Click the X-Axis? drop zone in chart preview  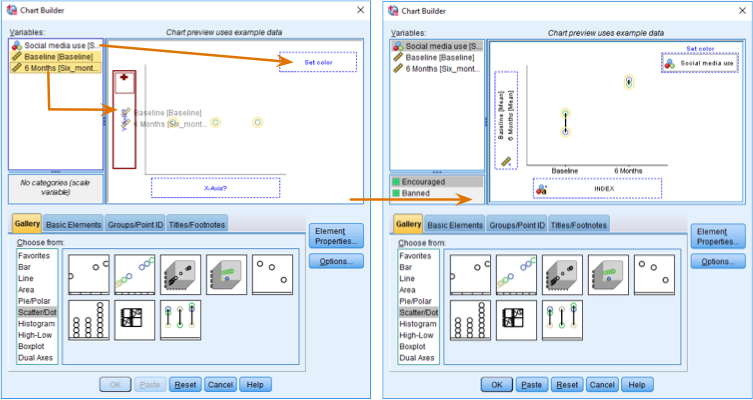216,187
